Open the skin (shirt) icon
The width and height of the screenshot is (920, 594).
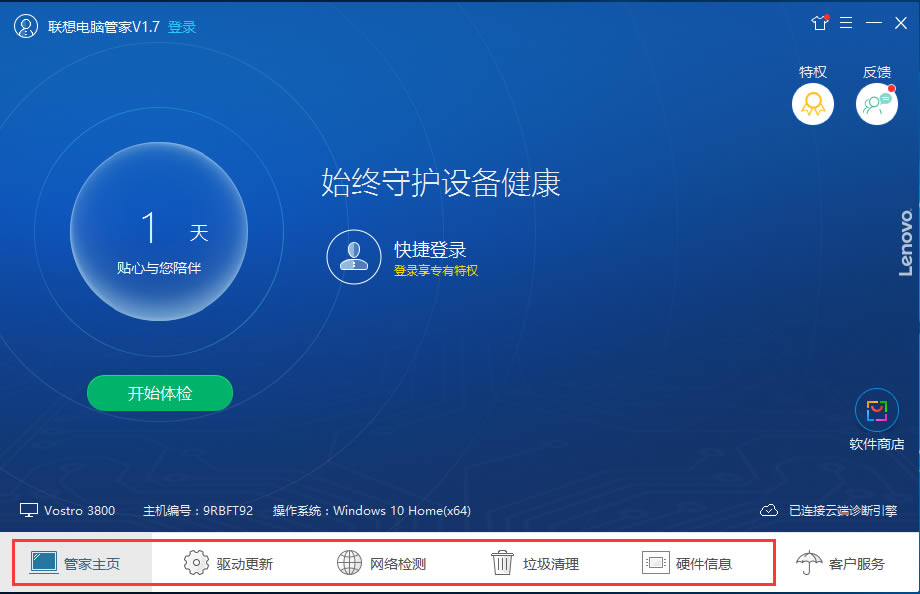(x=820, y=22)
